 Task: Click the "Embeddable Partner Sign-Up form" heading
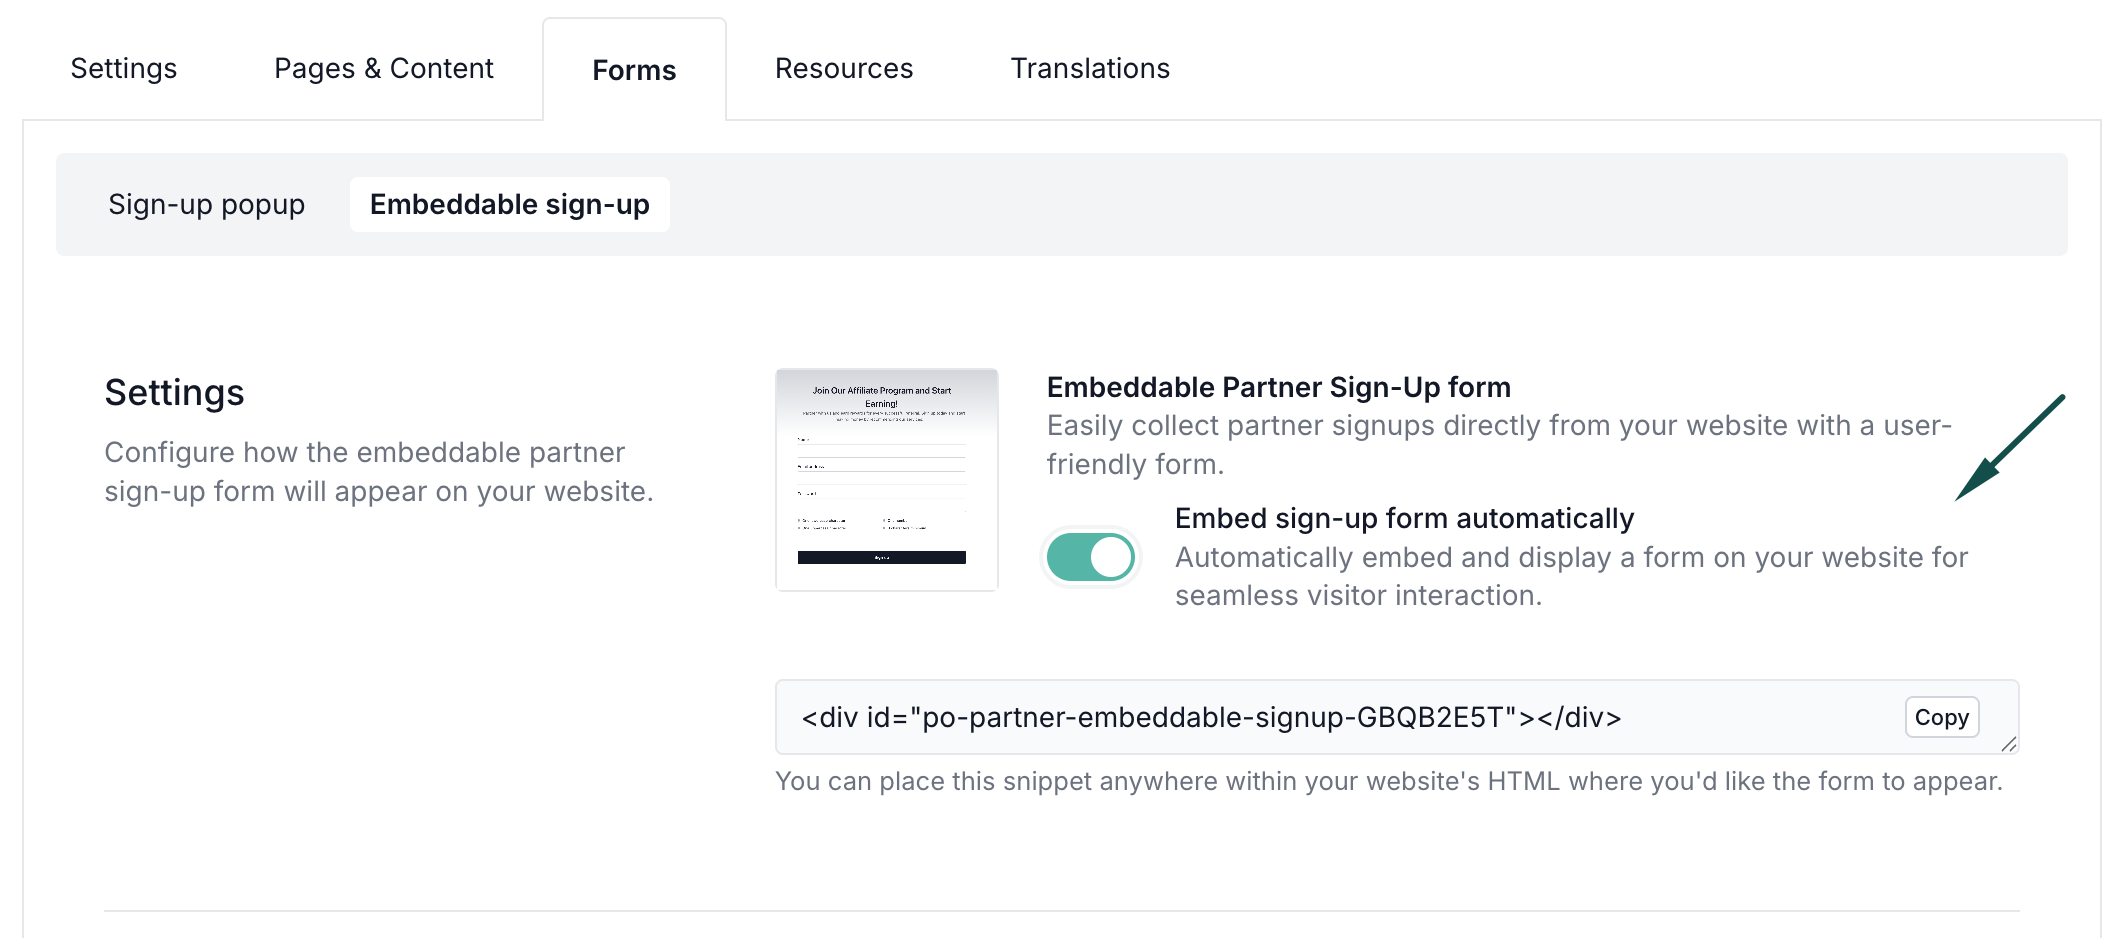point(1278,387)
